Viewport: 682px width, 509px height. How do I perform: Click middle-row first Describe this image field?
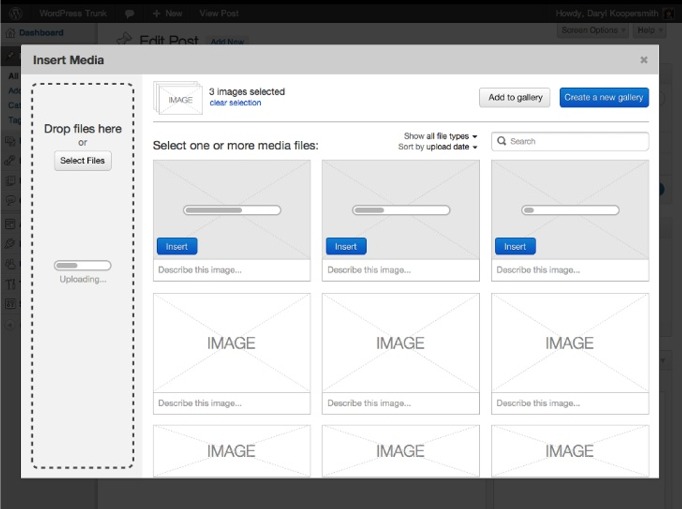232,403
